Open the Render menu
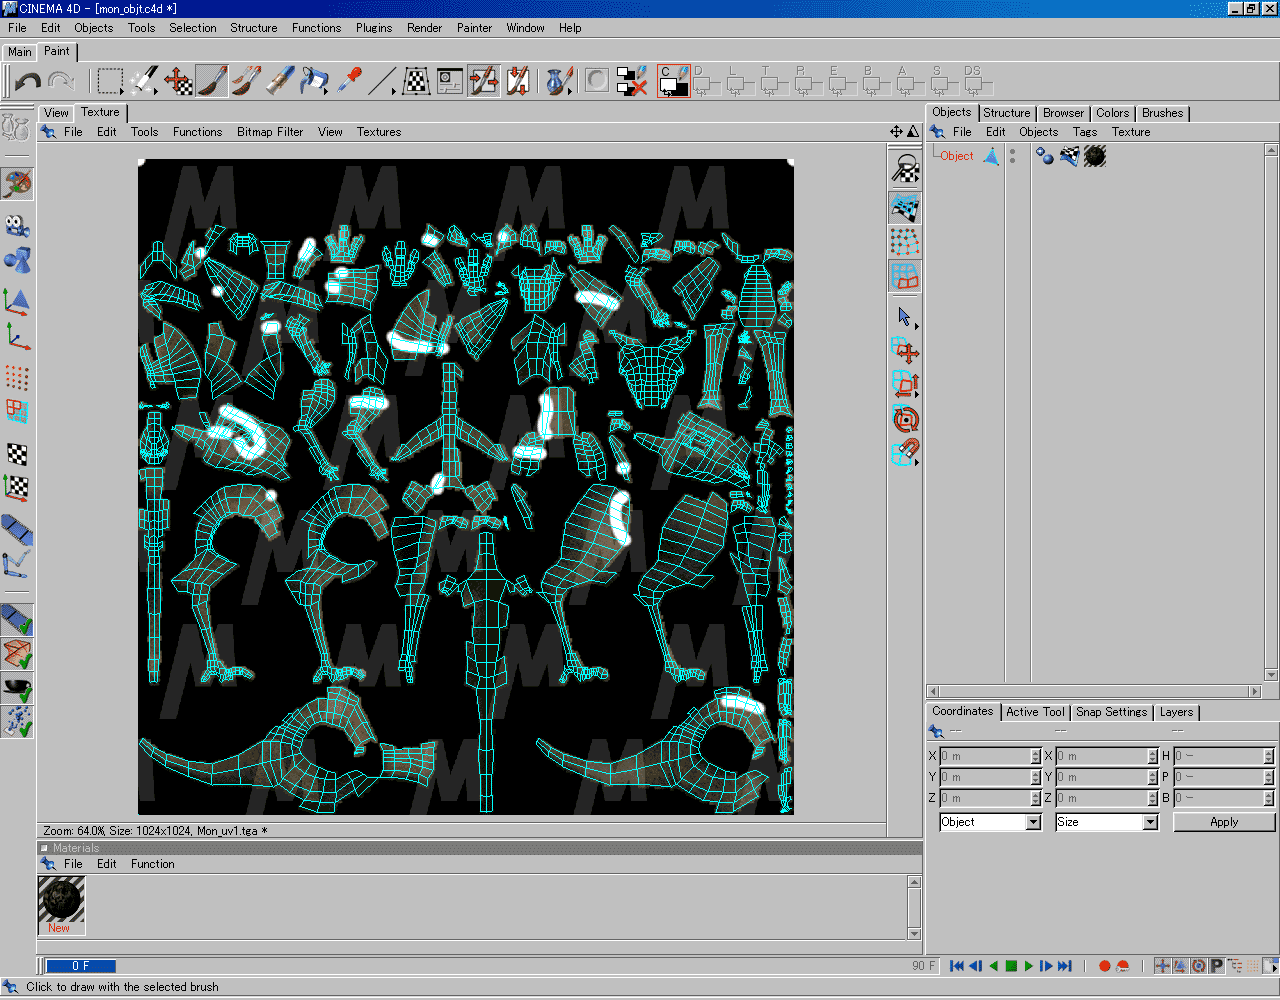Screen dimensions: 1280x1000 tap(424, 28)
